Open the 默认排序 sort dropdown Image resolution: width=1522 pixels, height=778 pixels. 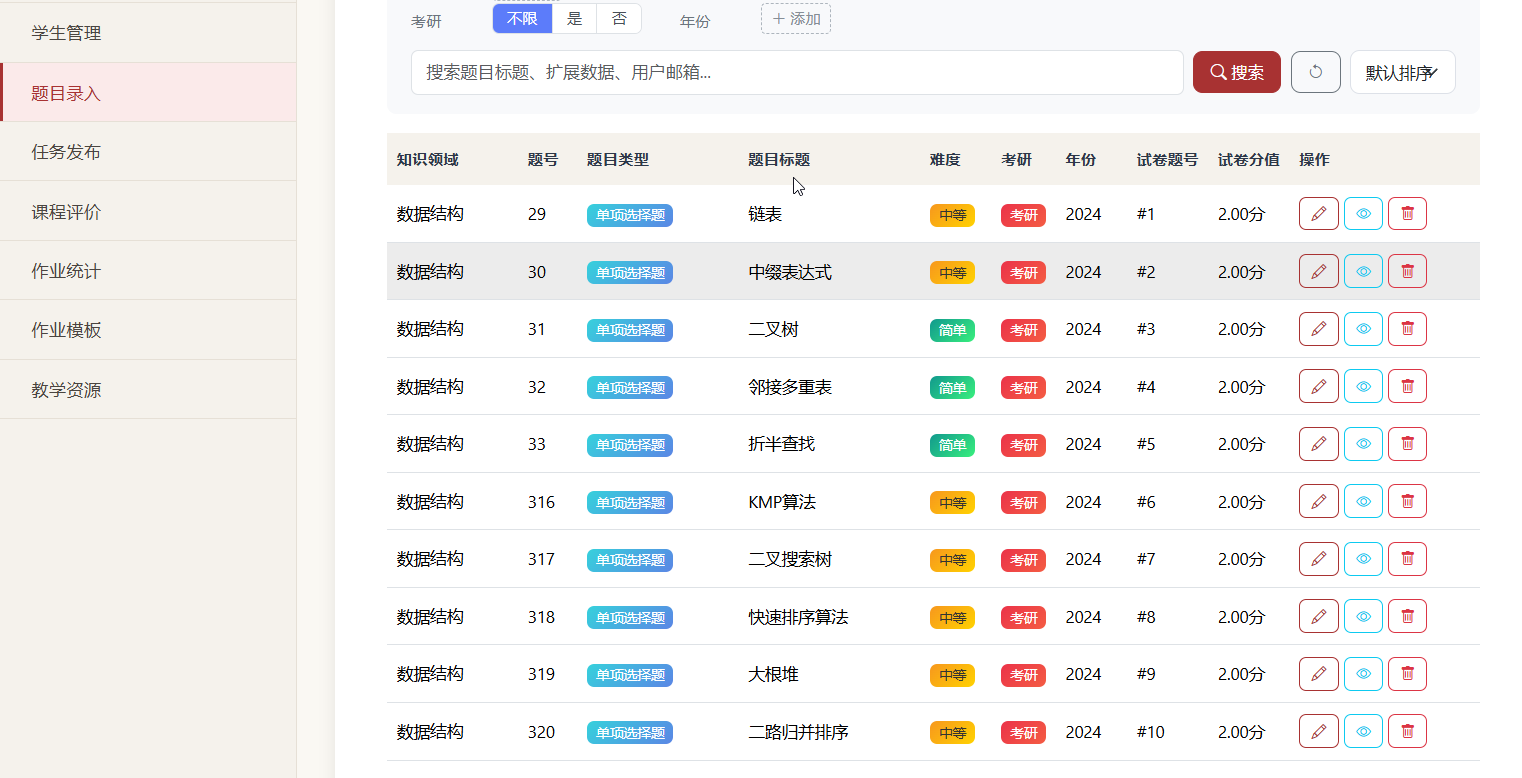pyautogui.click(x=1402, y=72)
